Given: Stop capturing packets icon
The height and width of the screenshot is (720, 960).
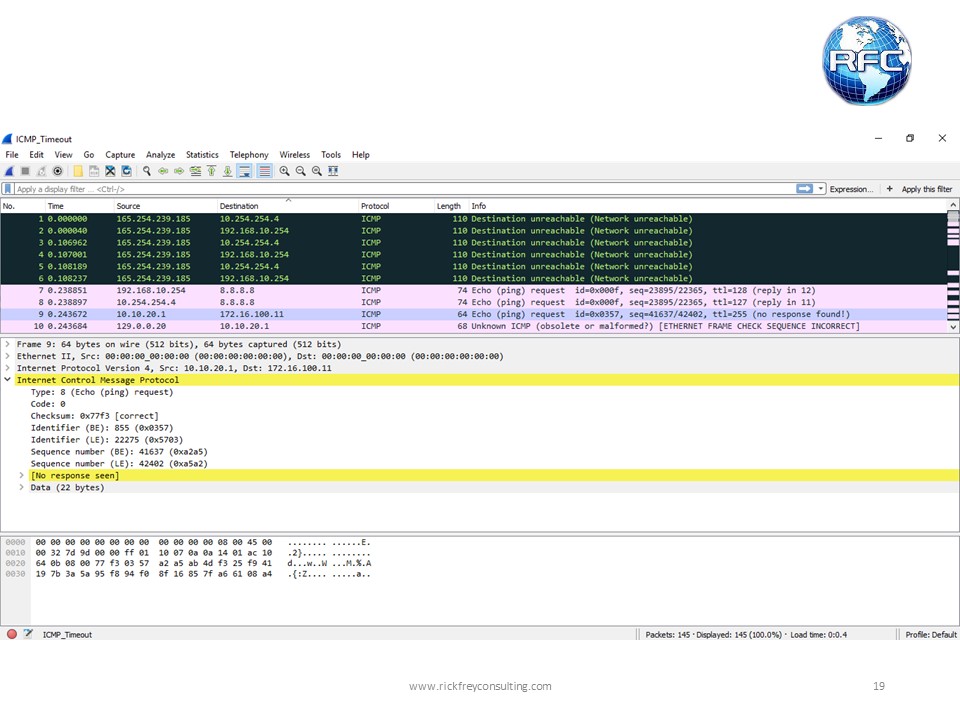Looking at the screenshot, I should tap(25, 171).
